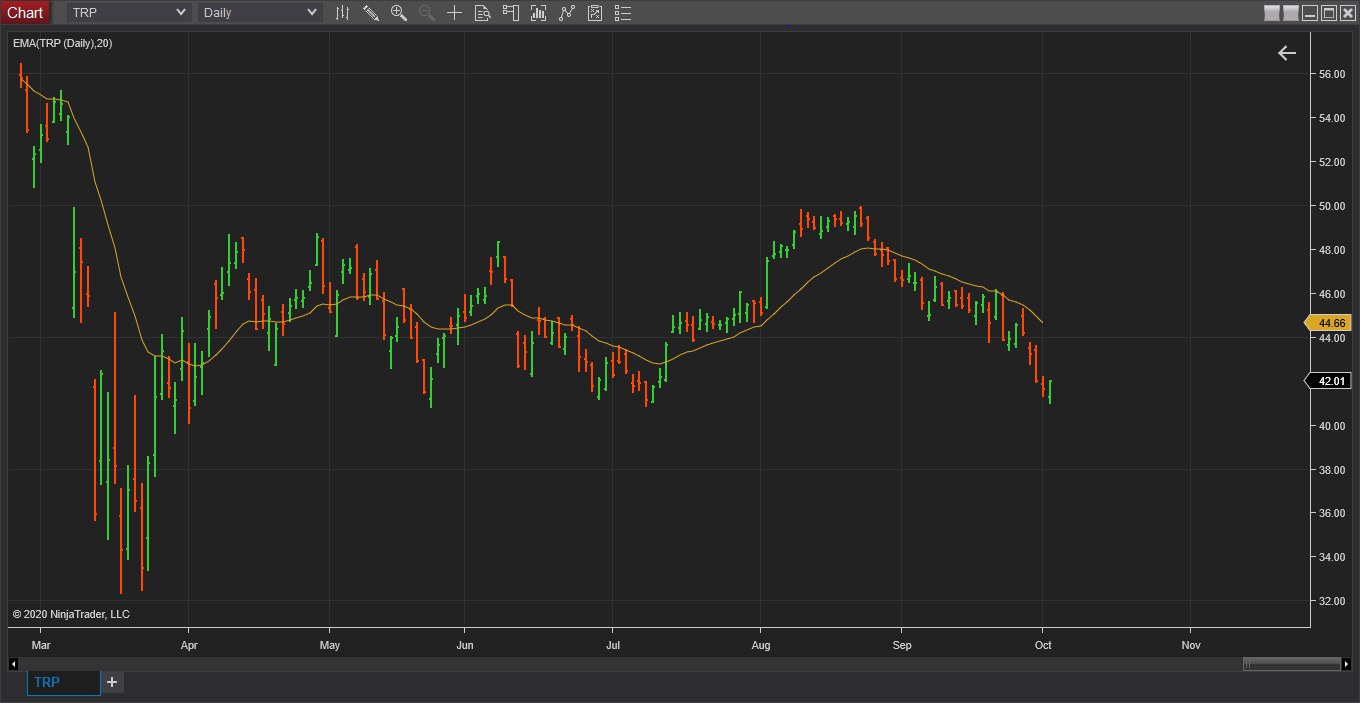Open the chart bar type style icon

(x=342, y=13)
